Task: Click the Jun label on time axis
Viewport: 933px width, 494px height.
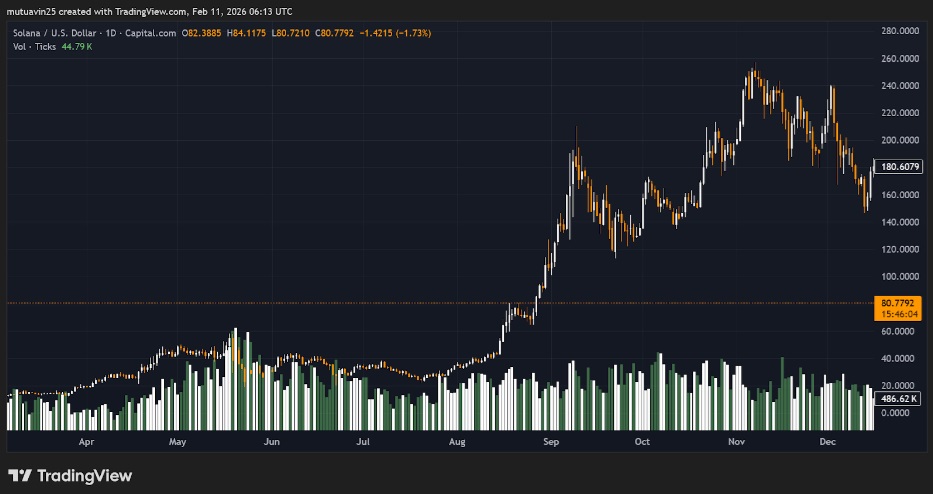Action: click(271, 442)
